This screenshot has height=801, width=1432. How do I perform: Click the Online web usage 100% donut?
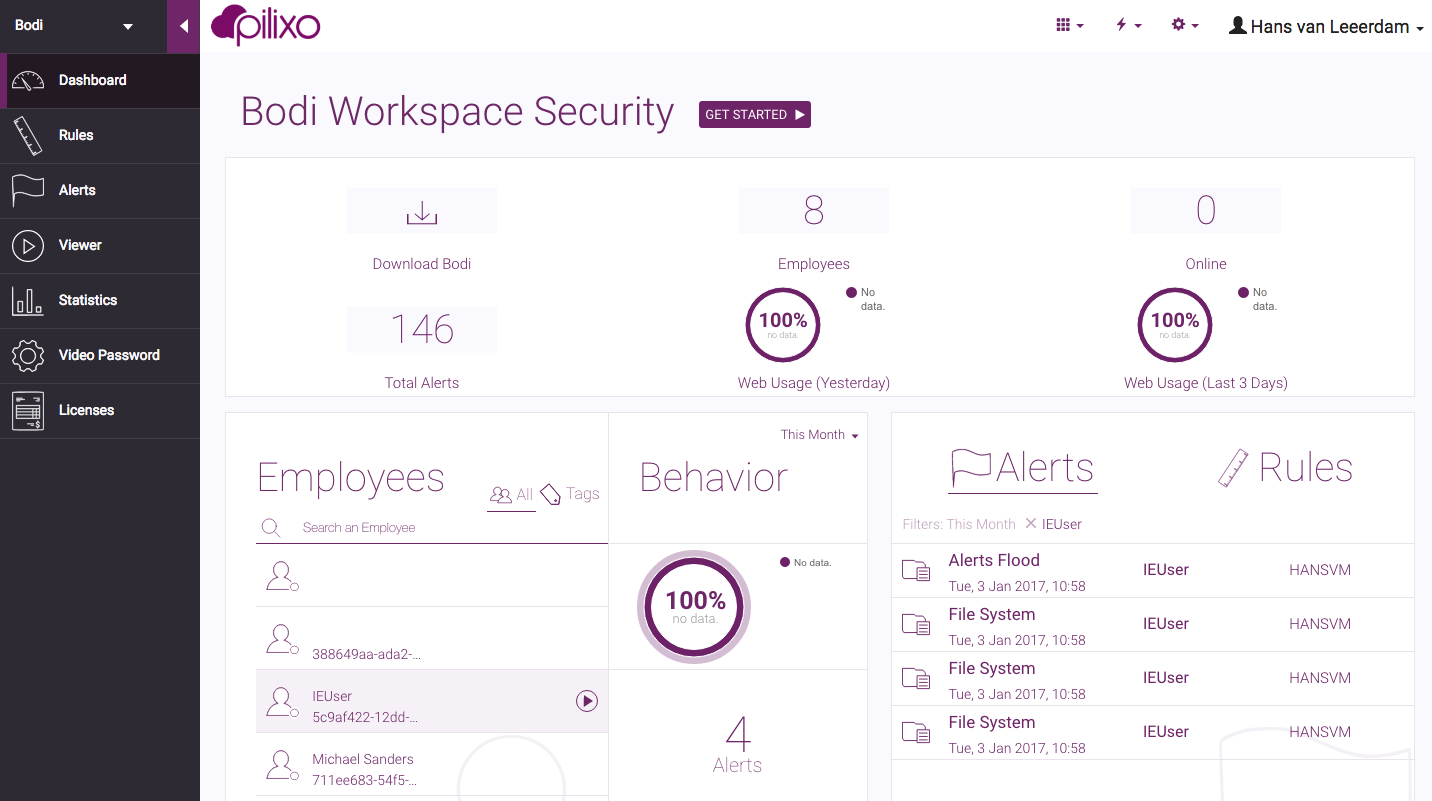(x=1175, y=325)
